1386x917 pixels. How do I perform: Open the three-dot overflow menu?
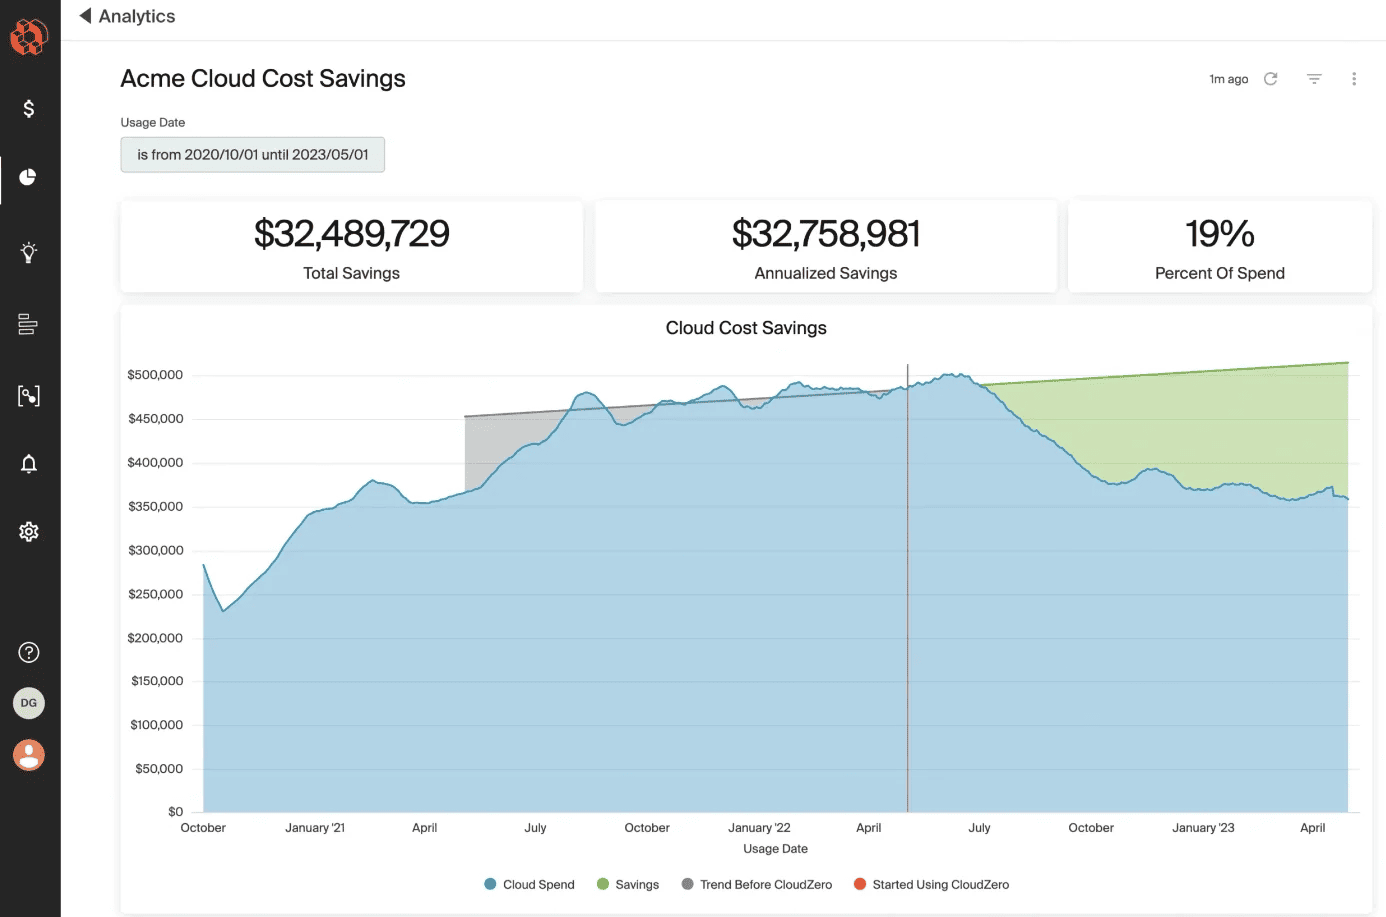point(1355,78)
